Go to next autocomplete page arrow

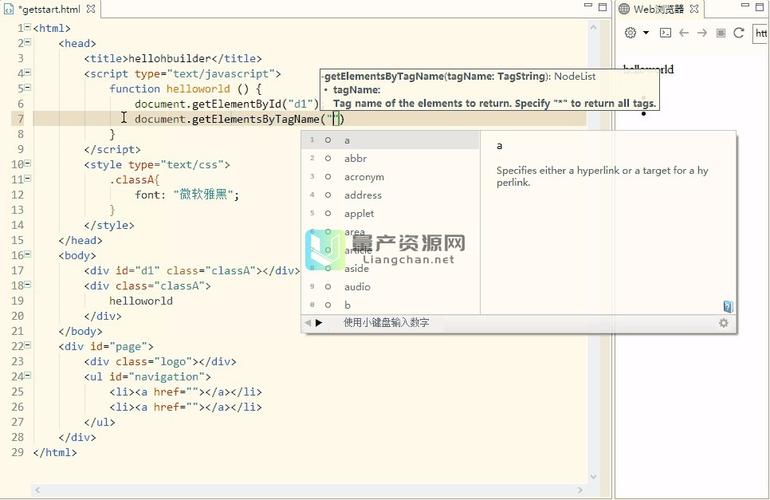(319, 323)
